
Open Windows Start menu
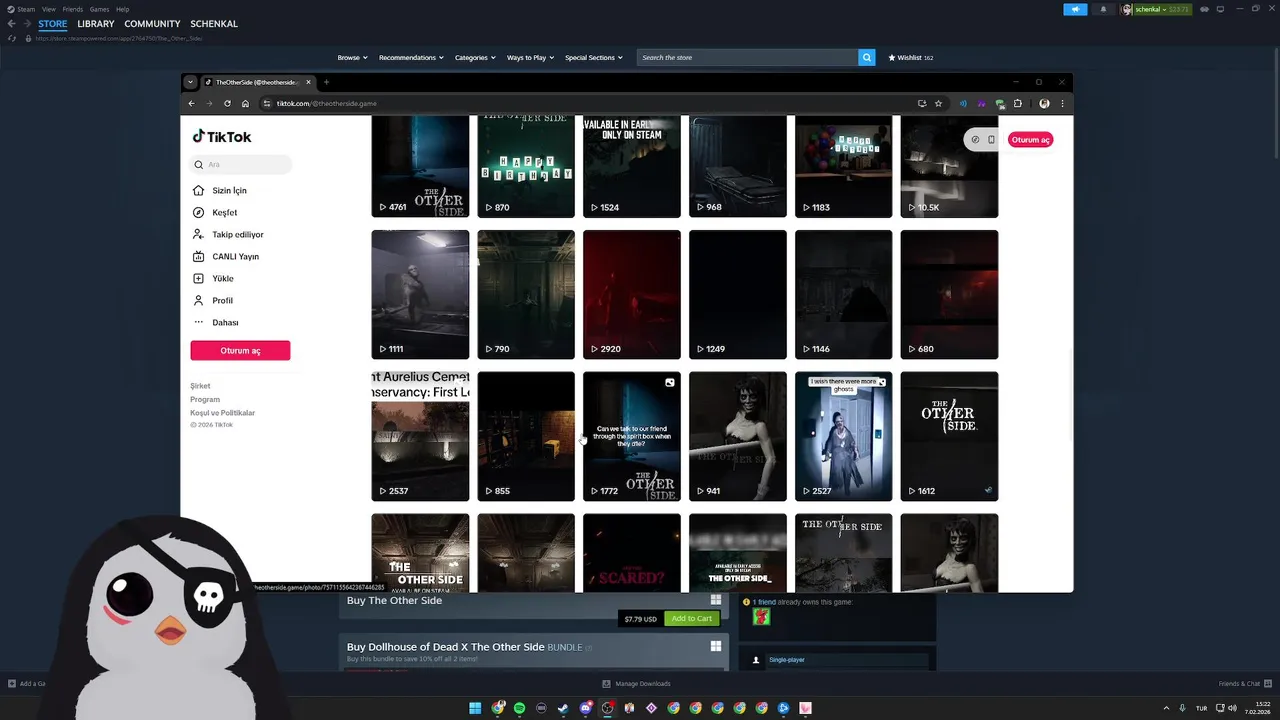pyautogui.click(x=475, y=708)
